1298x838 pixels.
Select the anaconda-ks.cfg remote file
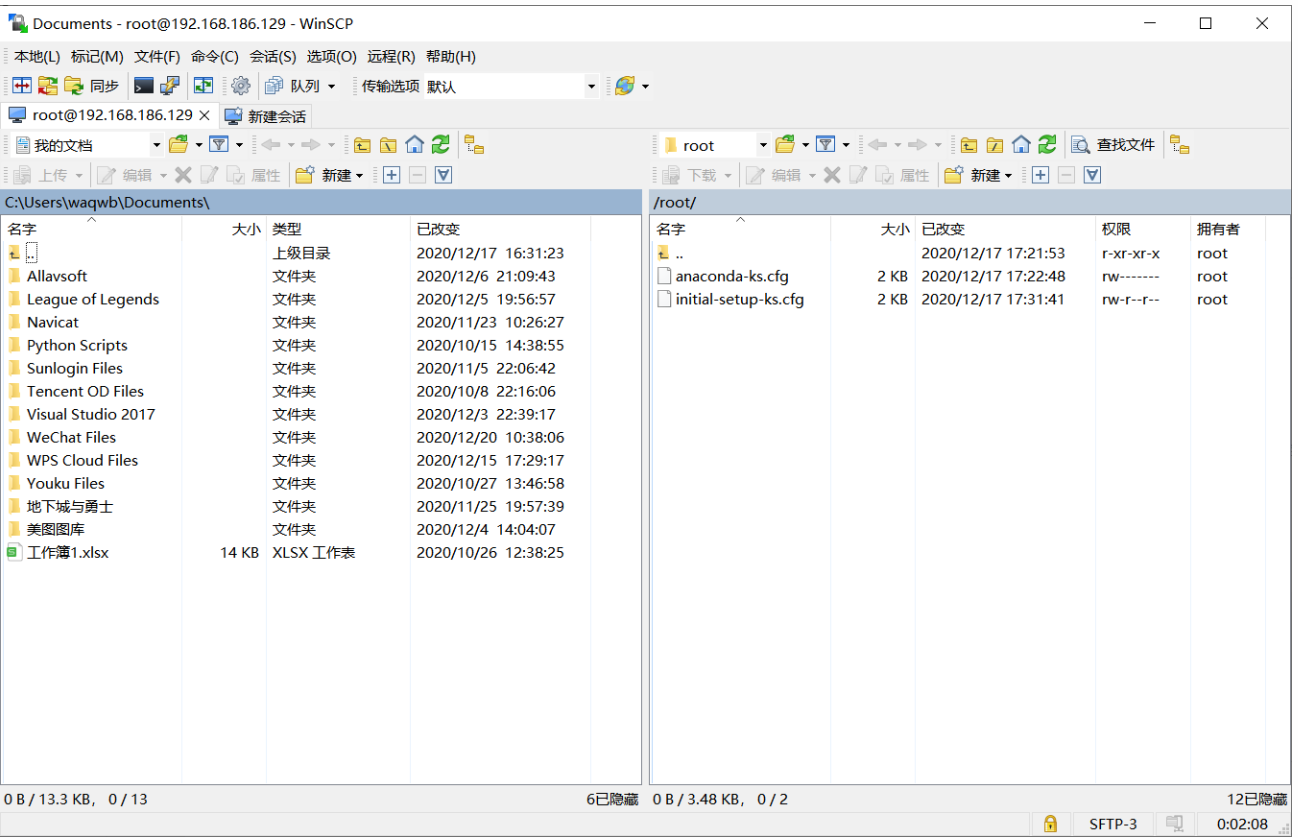(732, 276)
